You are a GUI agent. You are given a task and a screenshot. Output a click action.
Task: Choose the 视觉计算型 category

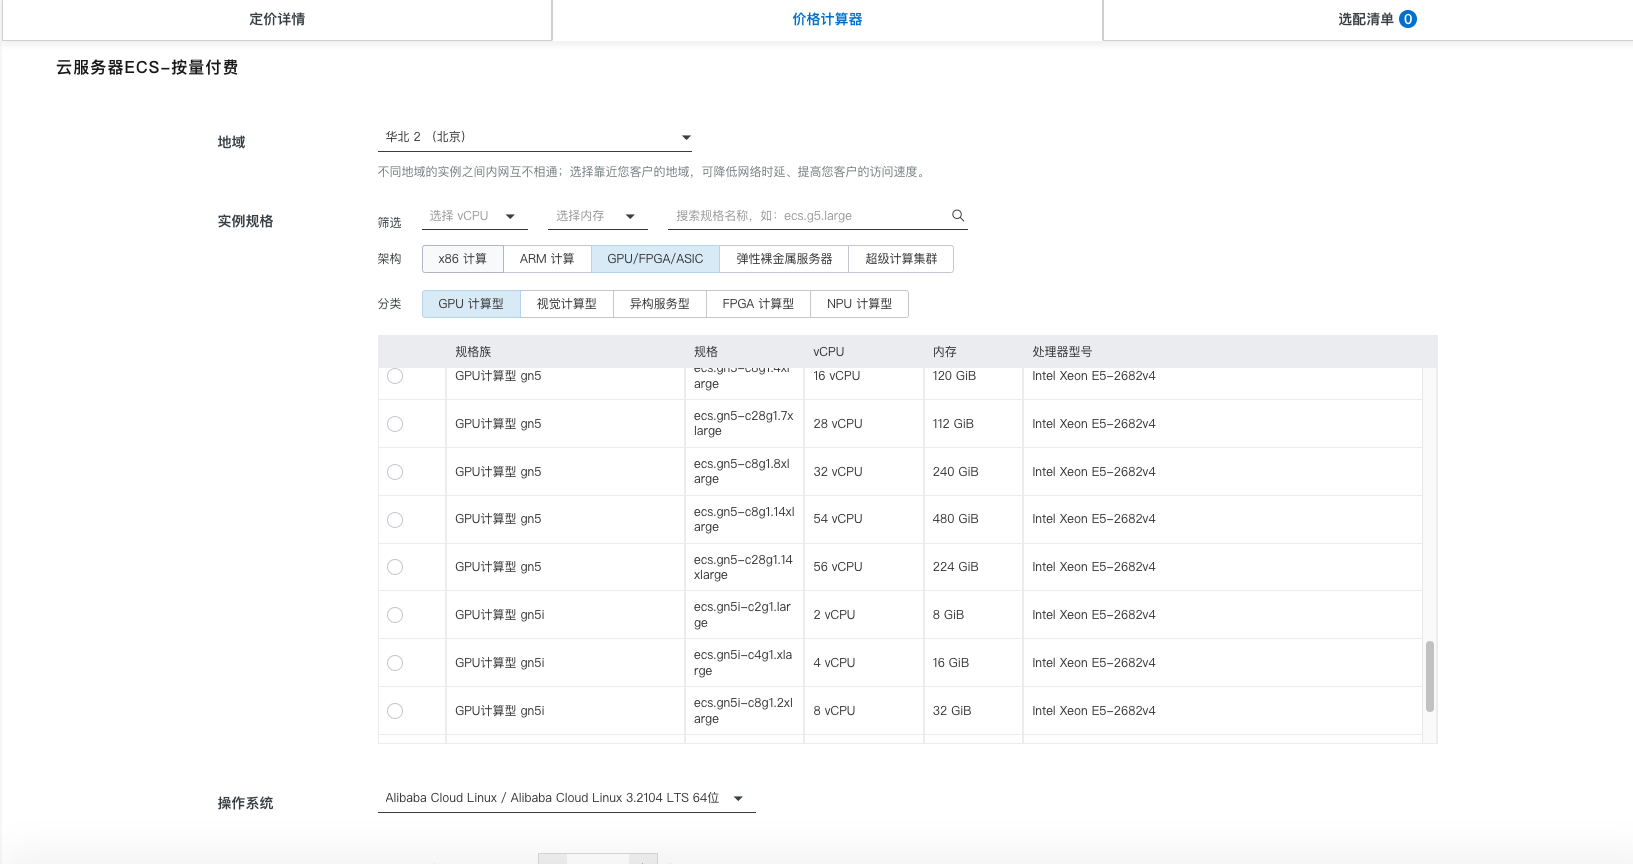[566, 304]
